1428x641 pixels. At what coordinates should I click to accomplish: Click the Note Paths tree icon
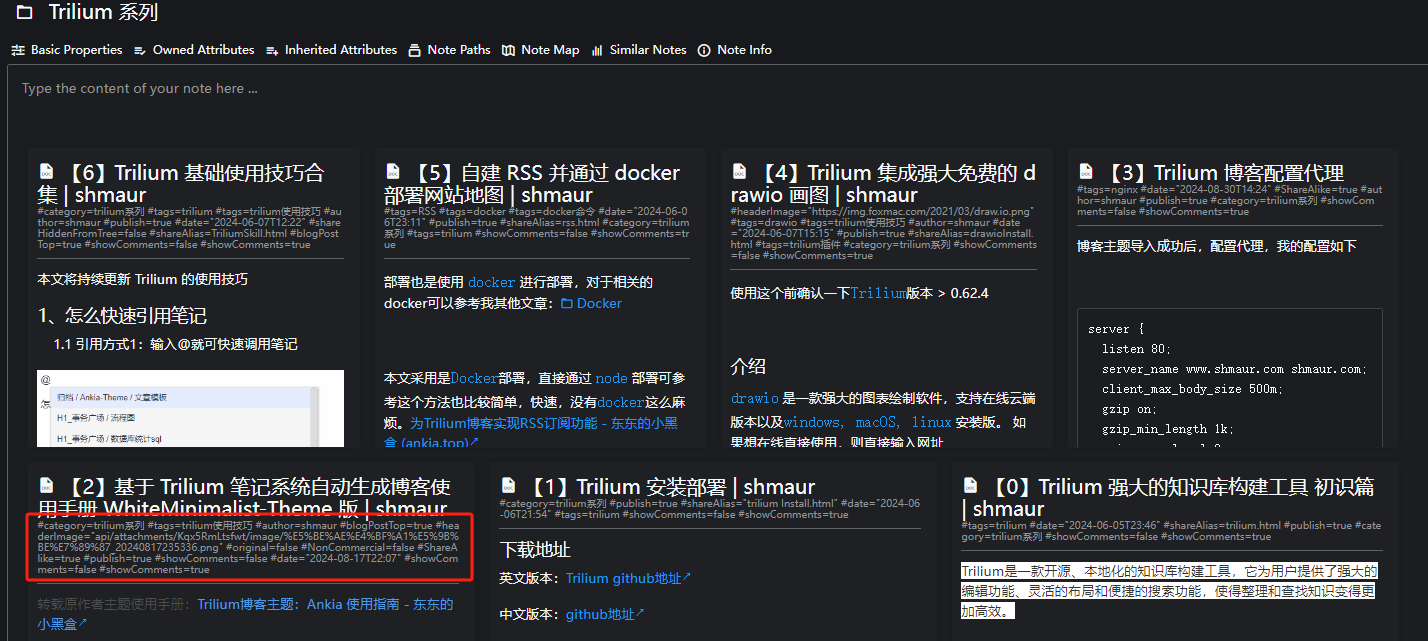[x=415, y=50]
